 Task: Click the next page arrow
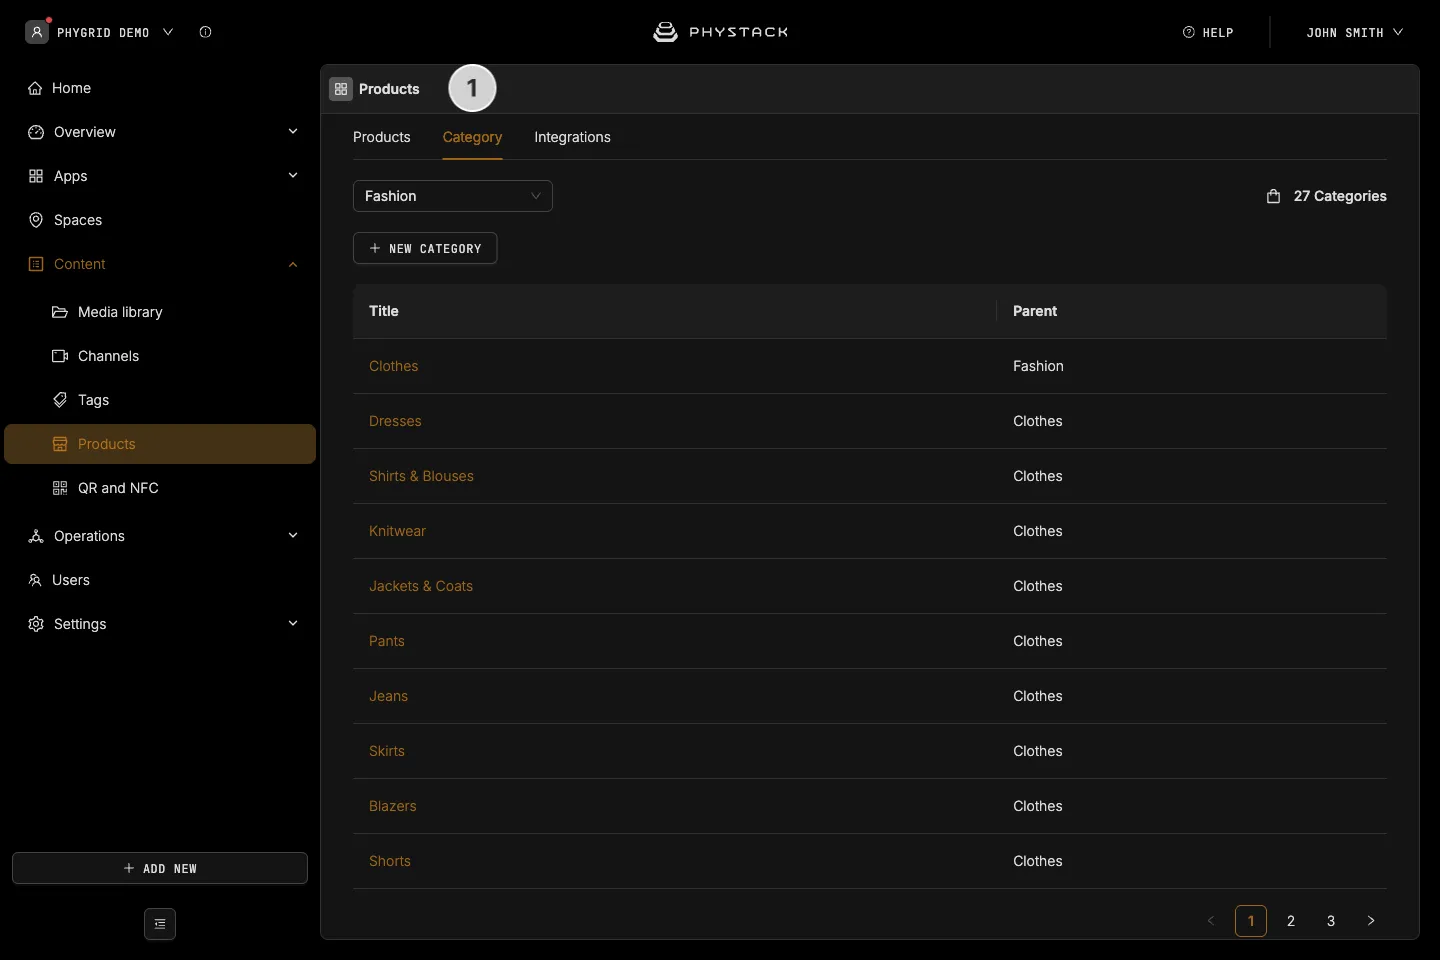click(1371, 921)
